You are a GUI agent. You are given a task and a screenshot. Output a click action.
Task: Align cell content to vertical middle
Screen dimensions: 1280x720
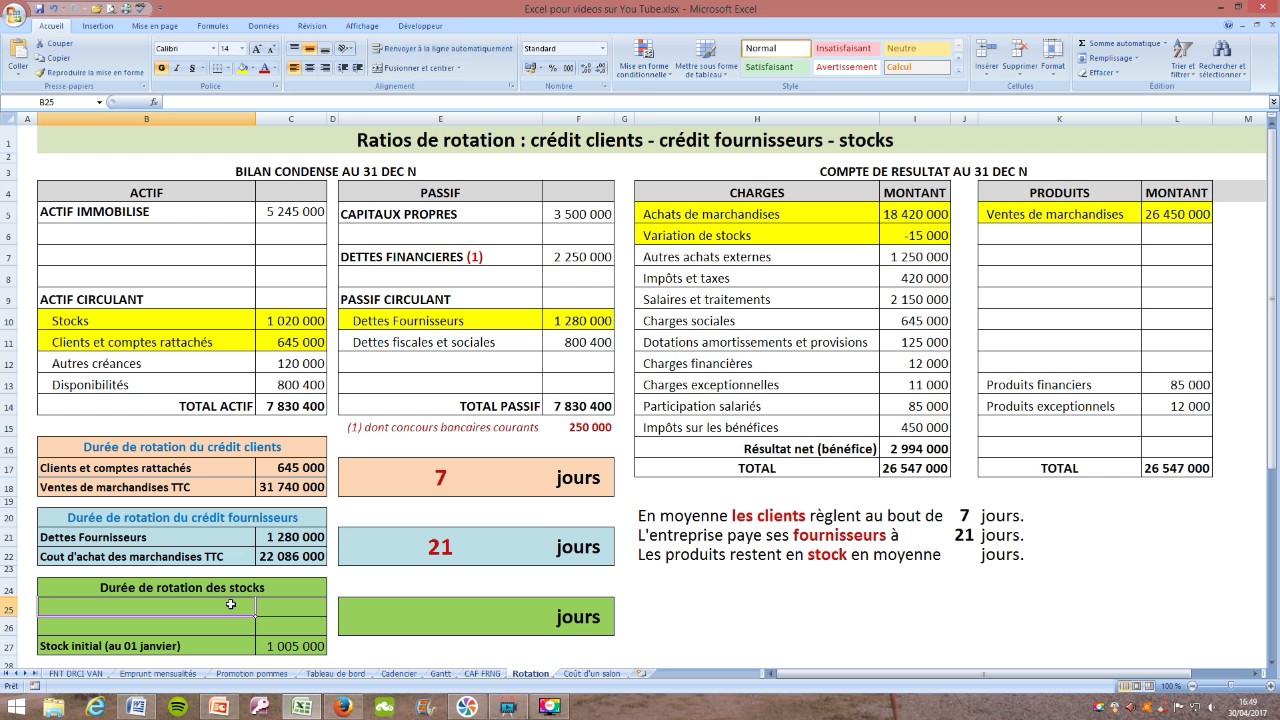[310, 48]
